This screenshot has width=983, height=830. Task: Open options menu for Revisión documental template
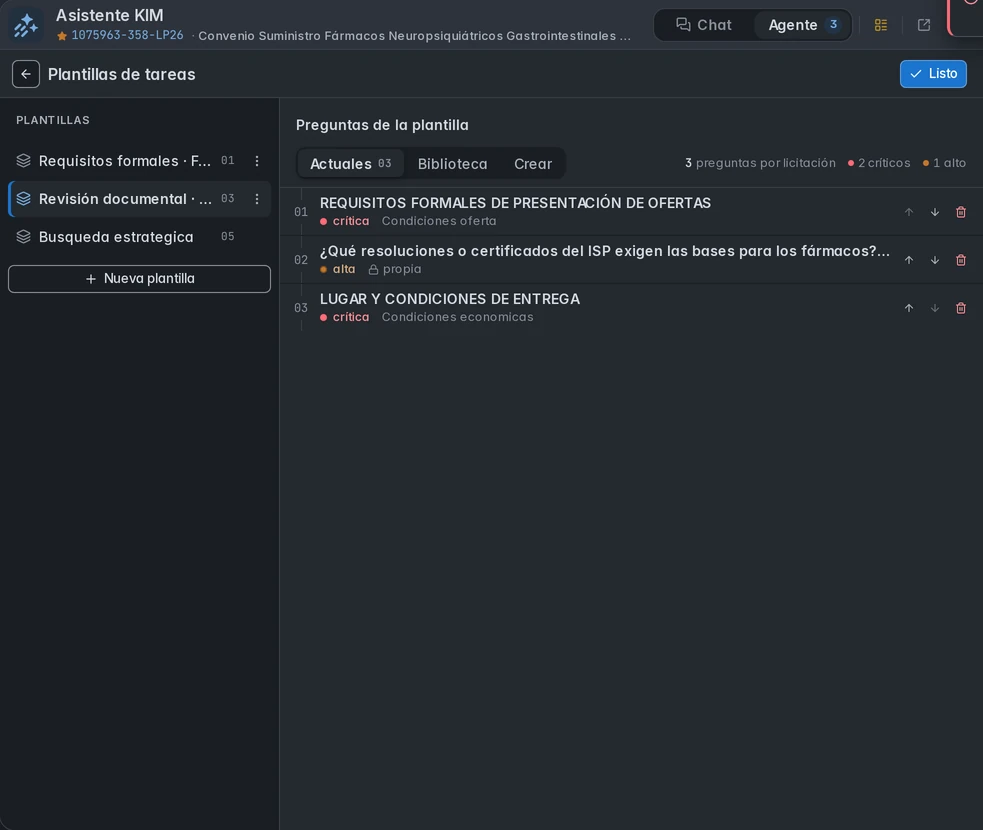point(257,199)
